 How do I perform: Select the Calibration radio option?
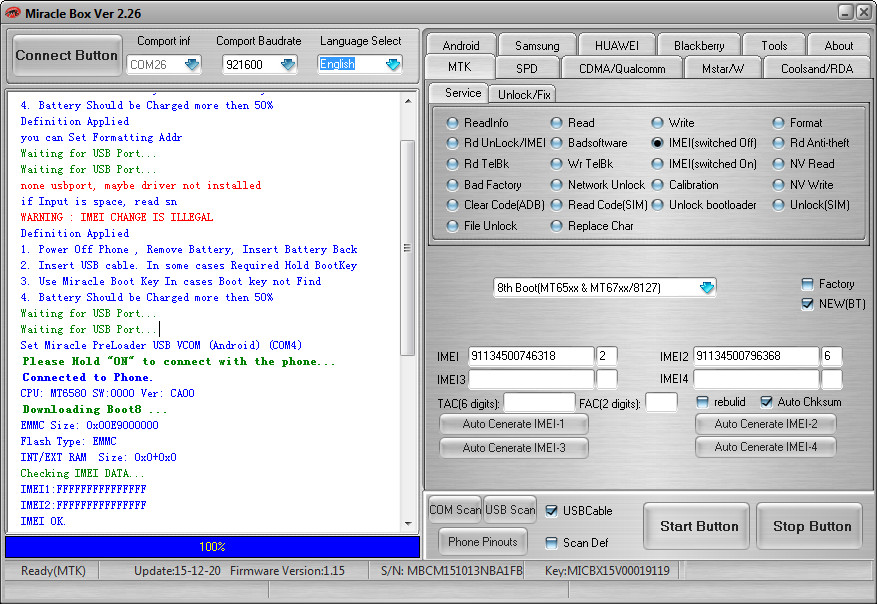pyautogui.click(x=657, y=185)
